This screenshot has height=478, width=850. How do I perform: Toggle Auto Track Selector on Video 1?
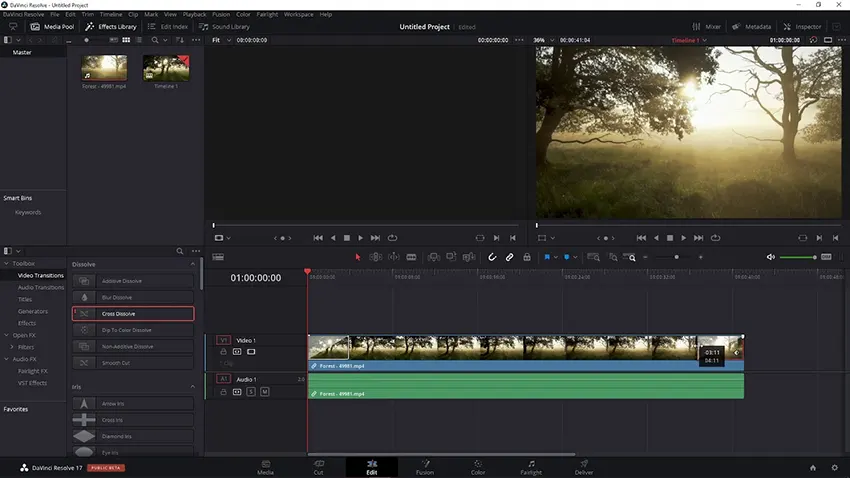coord(237,352)
